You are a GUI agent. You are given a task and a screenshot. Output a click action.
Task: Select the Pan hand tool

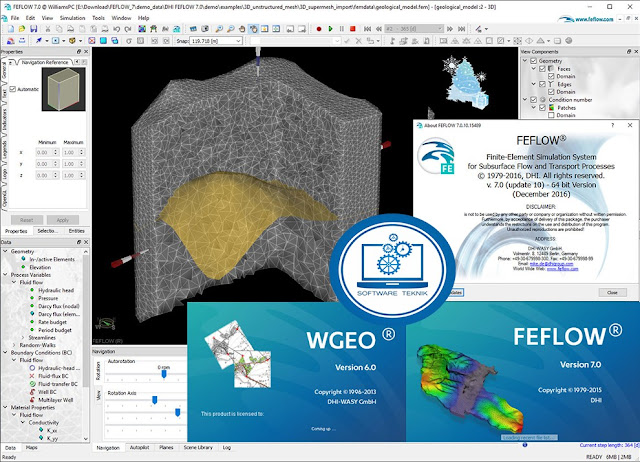point(242,29)
